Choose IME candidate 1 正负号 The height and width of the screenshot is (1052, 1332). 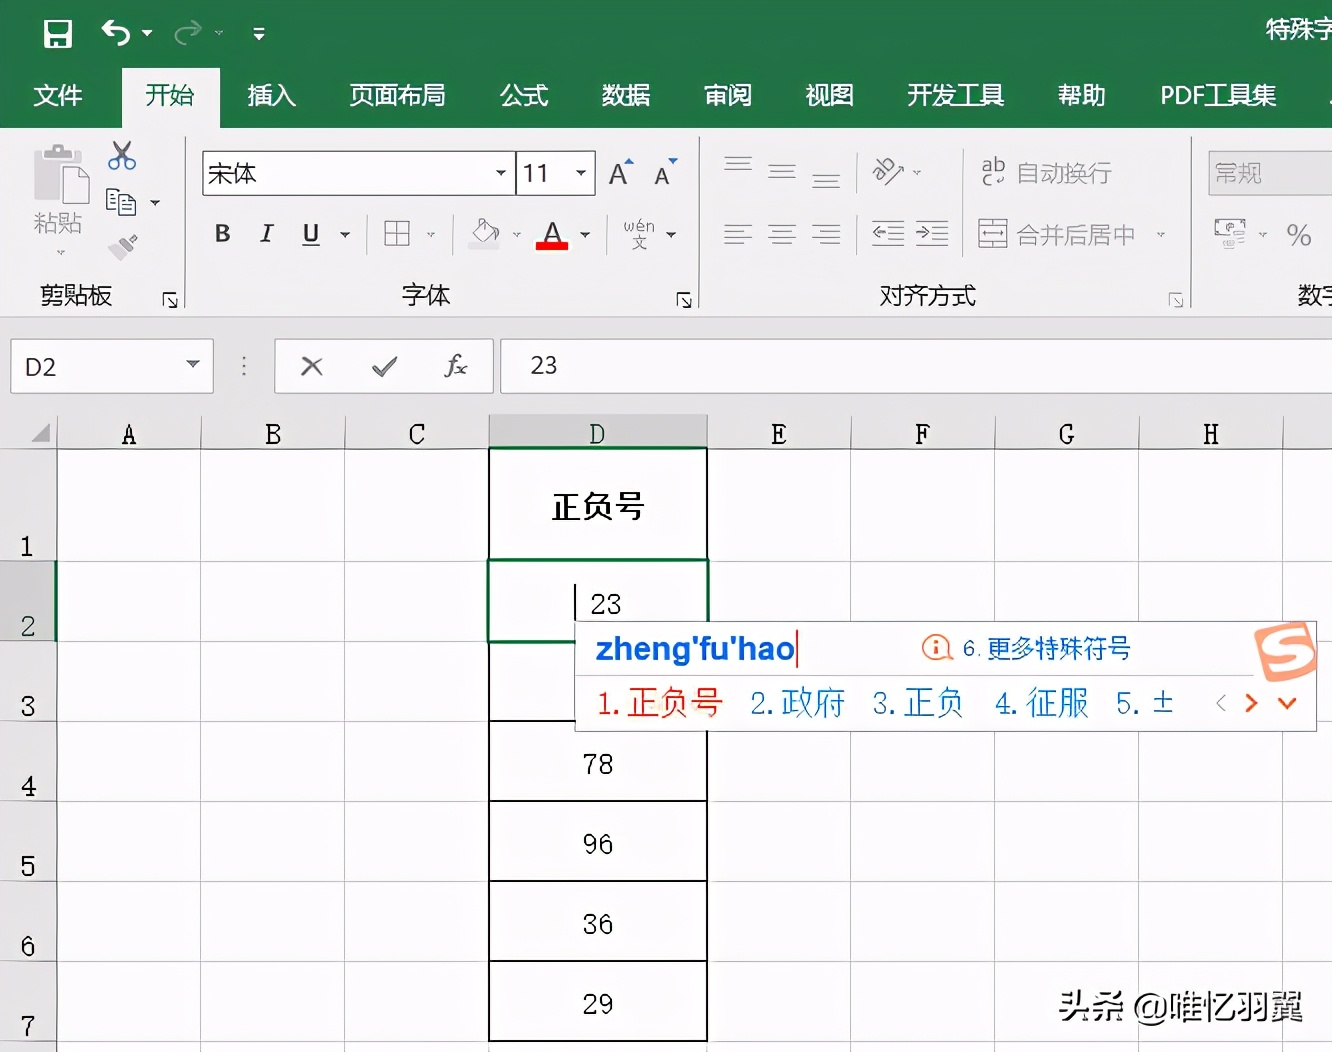[660, 703]
